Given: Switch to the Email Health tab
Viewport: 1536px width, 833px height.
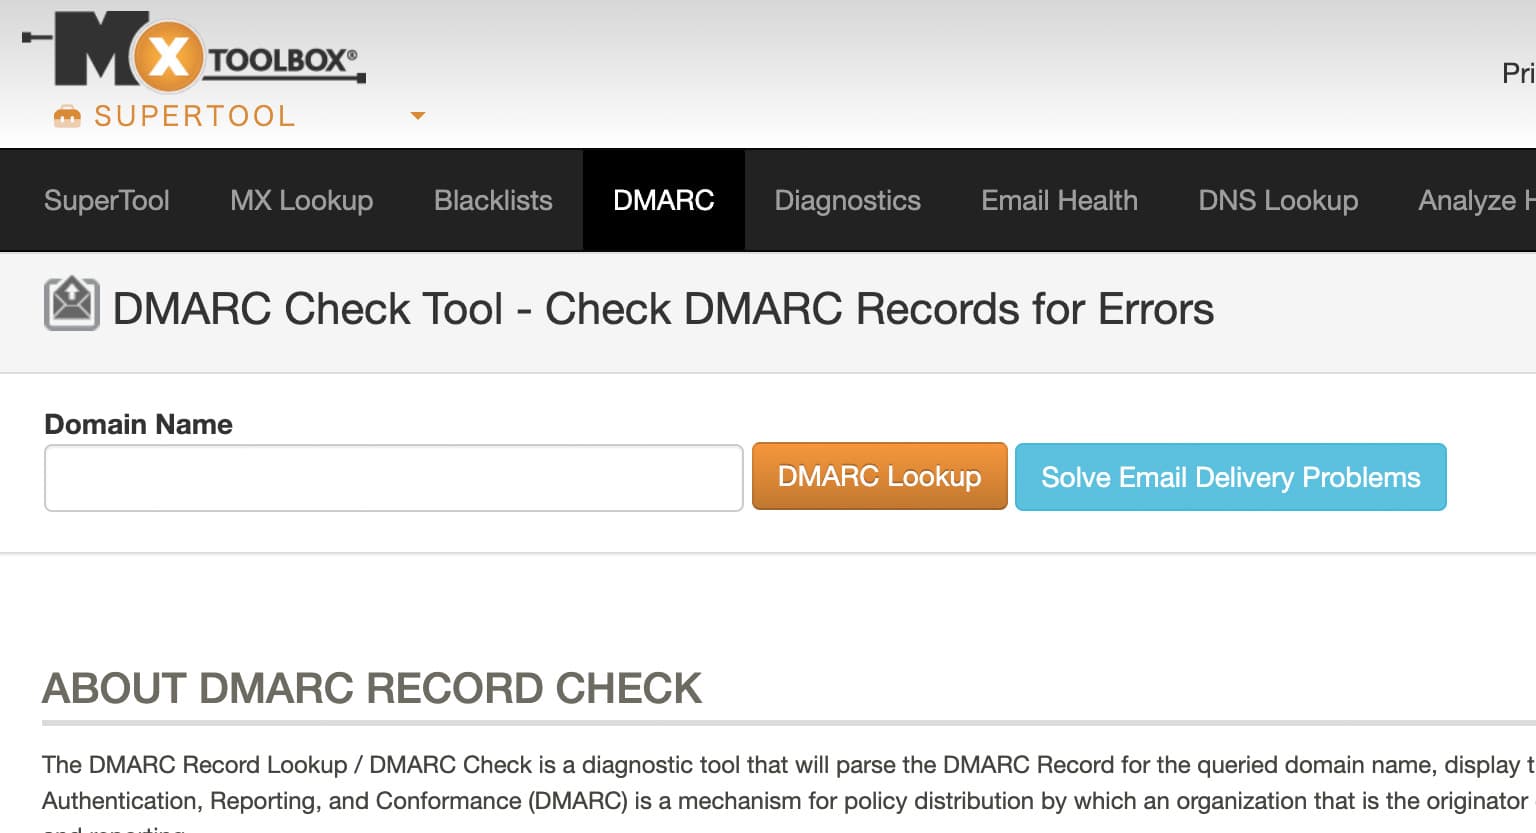Looking at the screenshot, I should coord(1059,200).
